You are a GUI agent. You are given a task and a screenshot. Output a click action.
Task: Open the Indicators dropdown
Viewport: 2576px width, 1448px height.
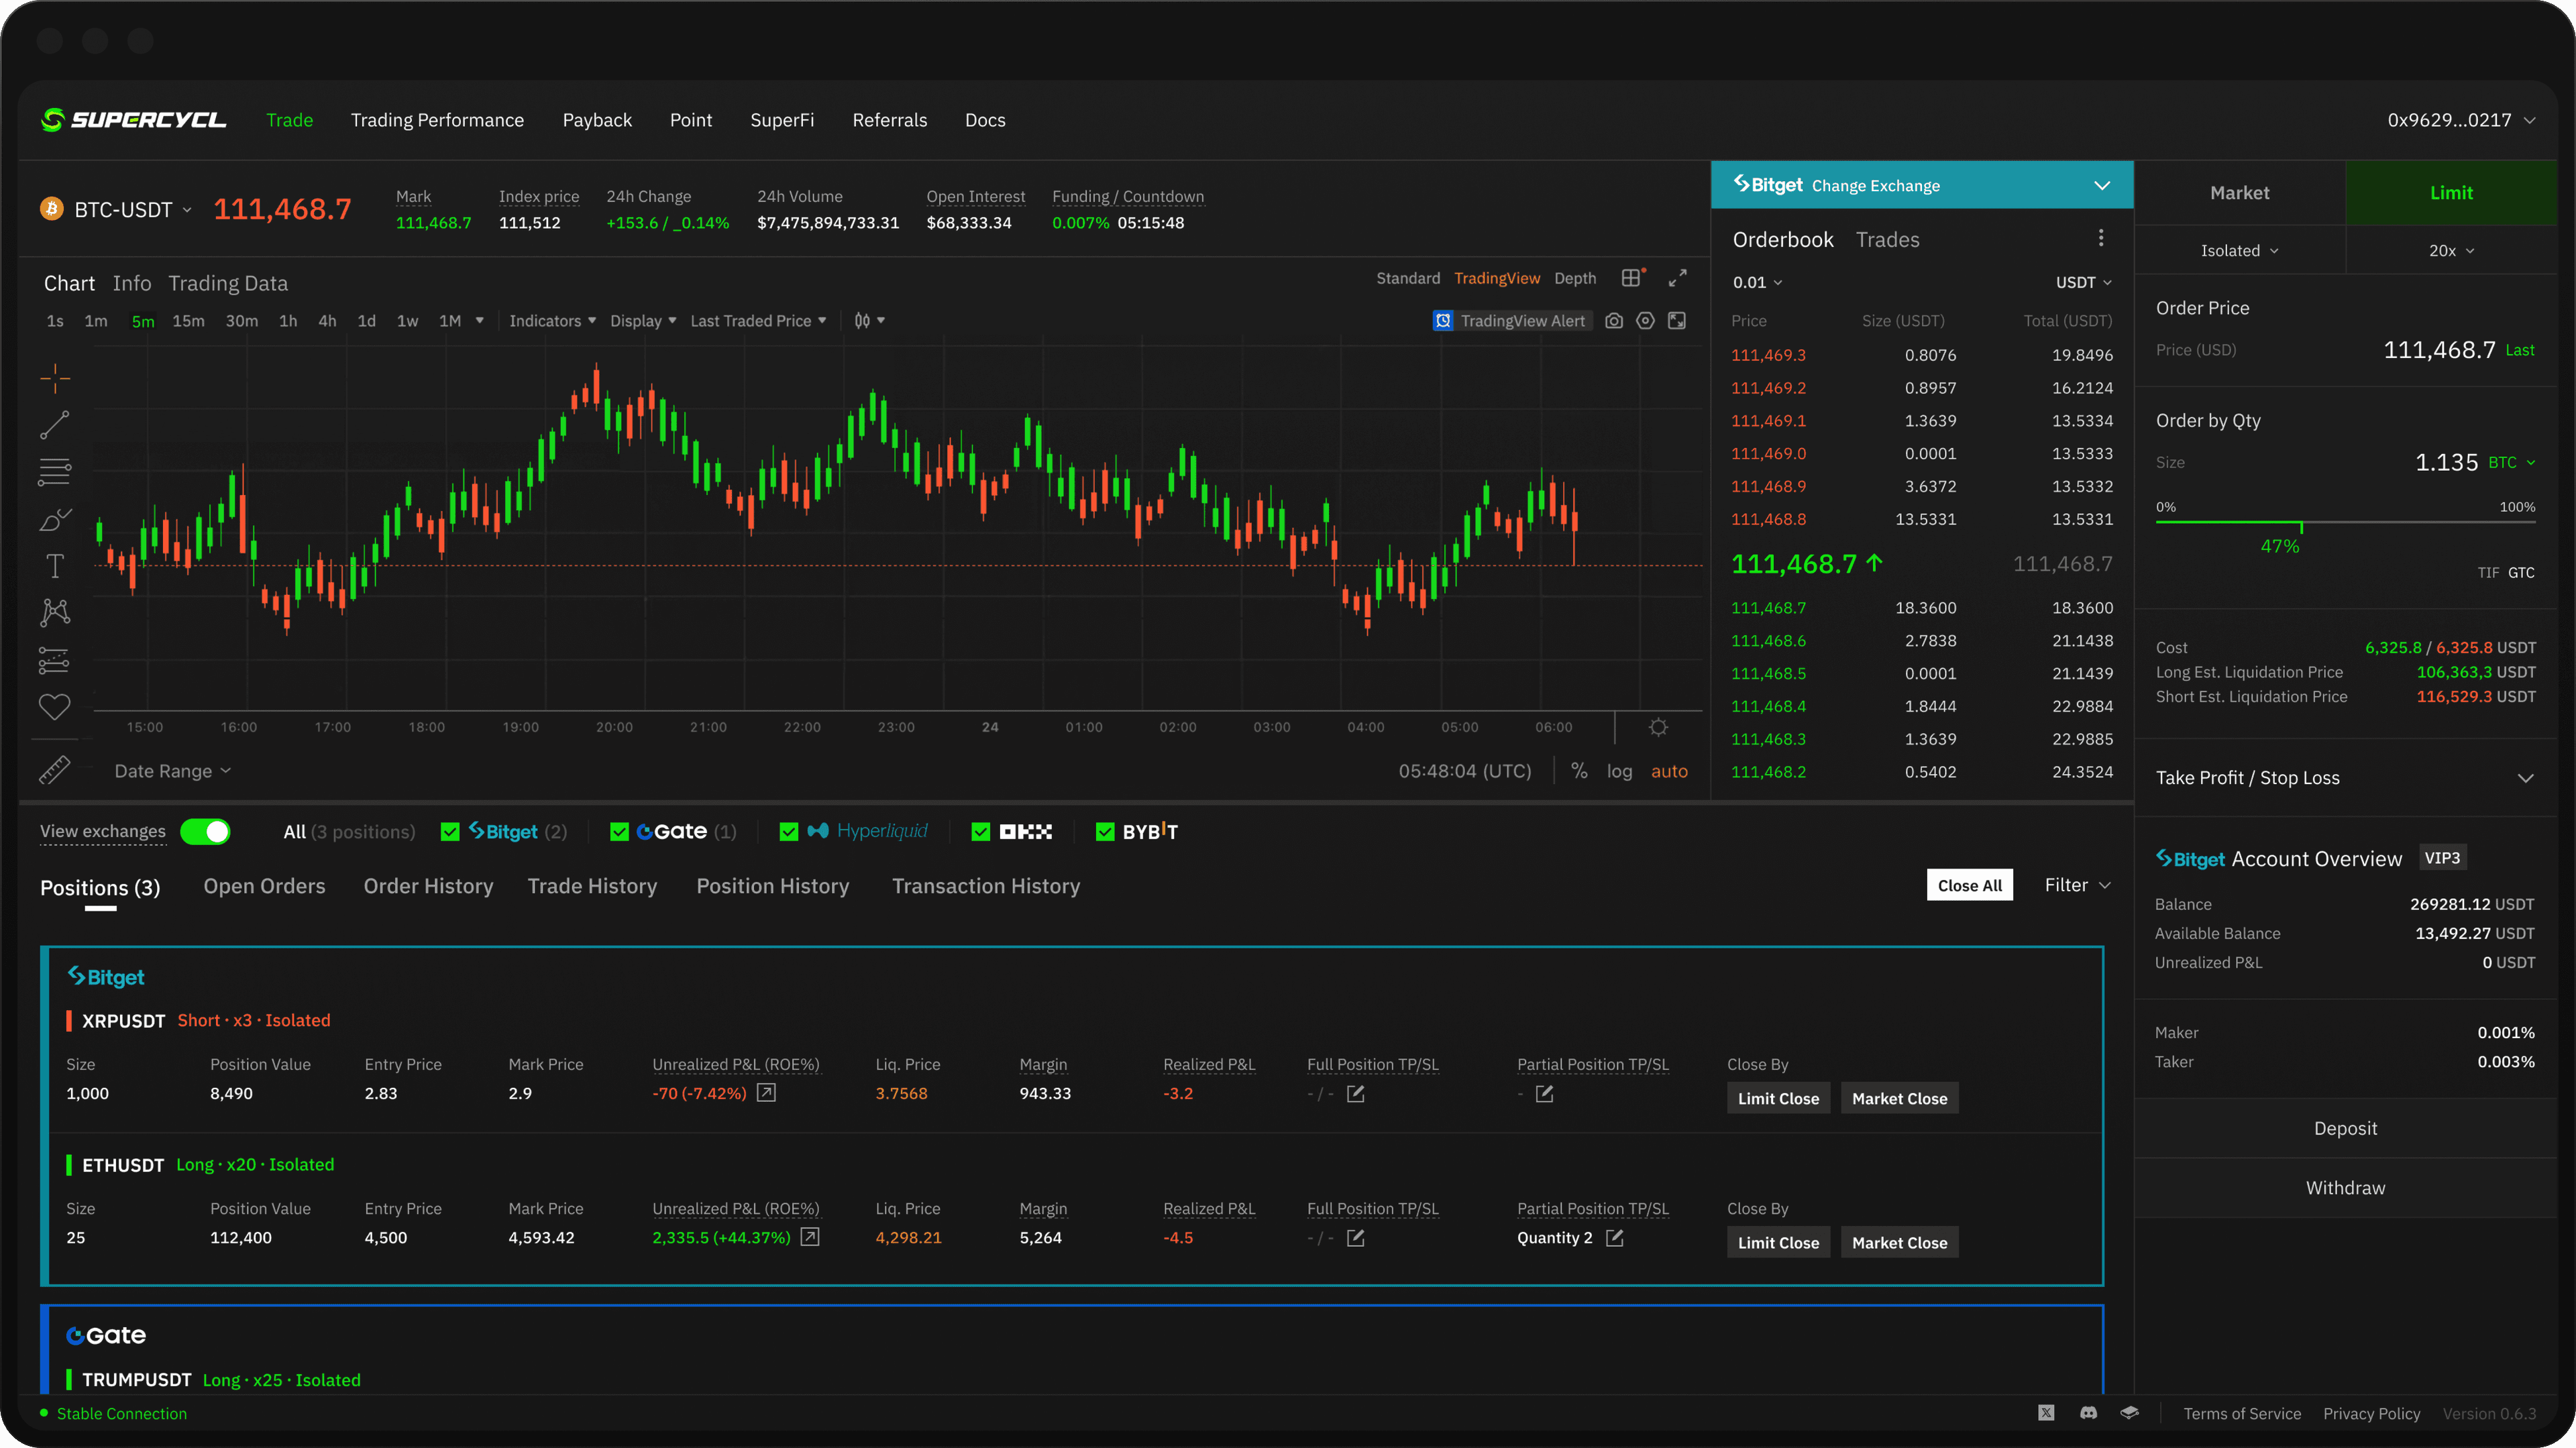coord(552,321)
